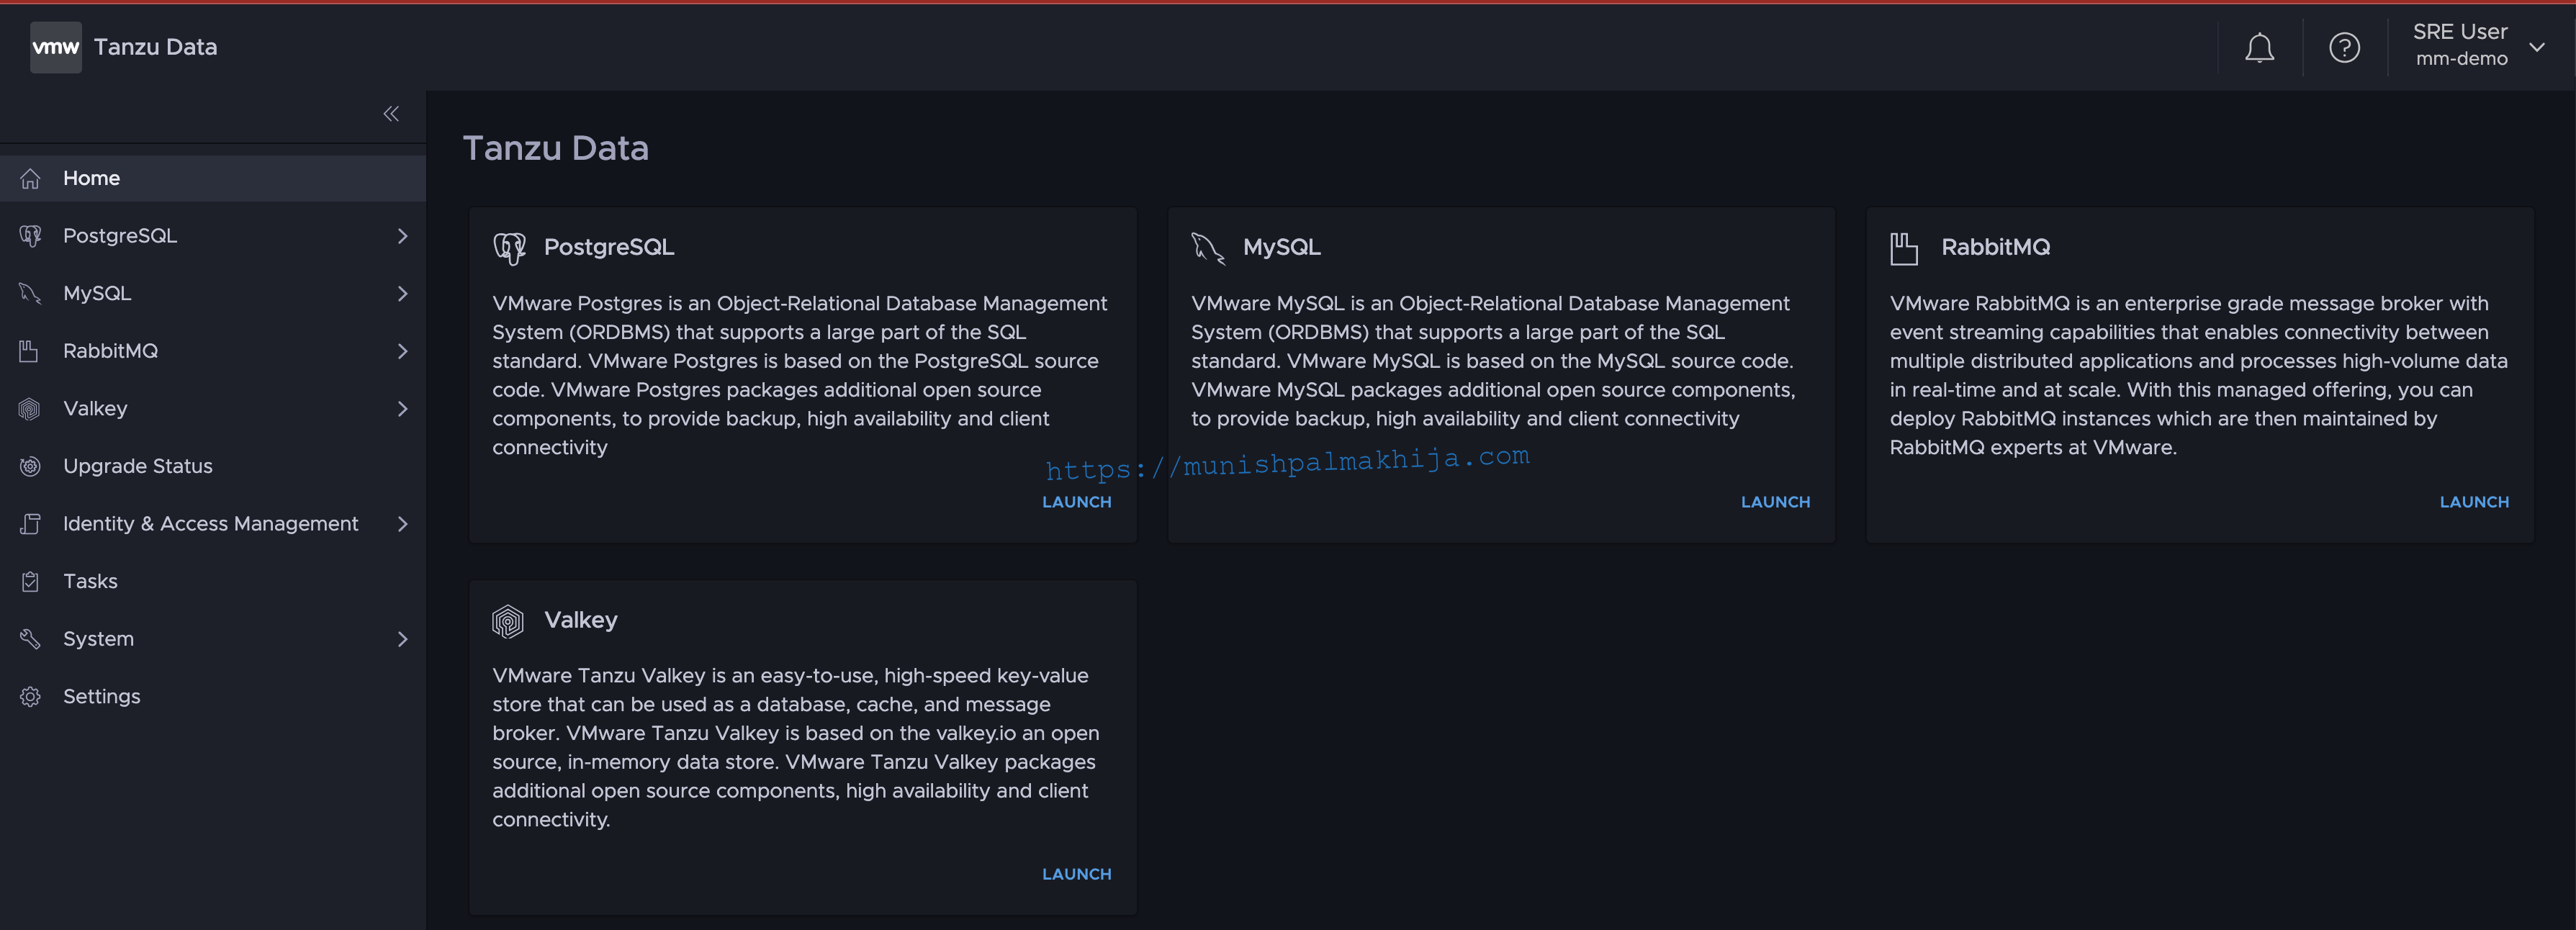This screenshot has width=2576, height=930.
Task: Open SRE User account dropdown arrow
Action: click(2537, 47)
